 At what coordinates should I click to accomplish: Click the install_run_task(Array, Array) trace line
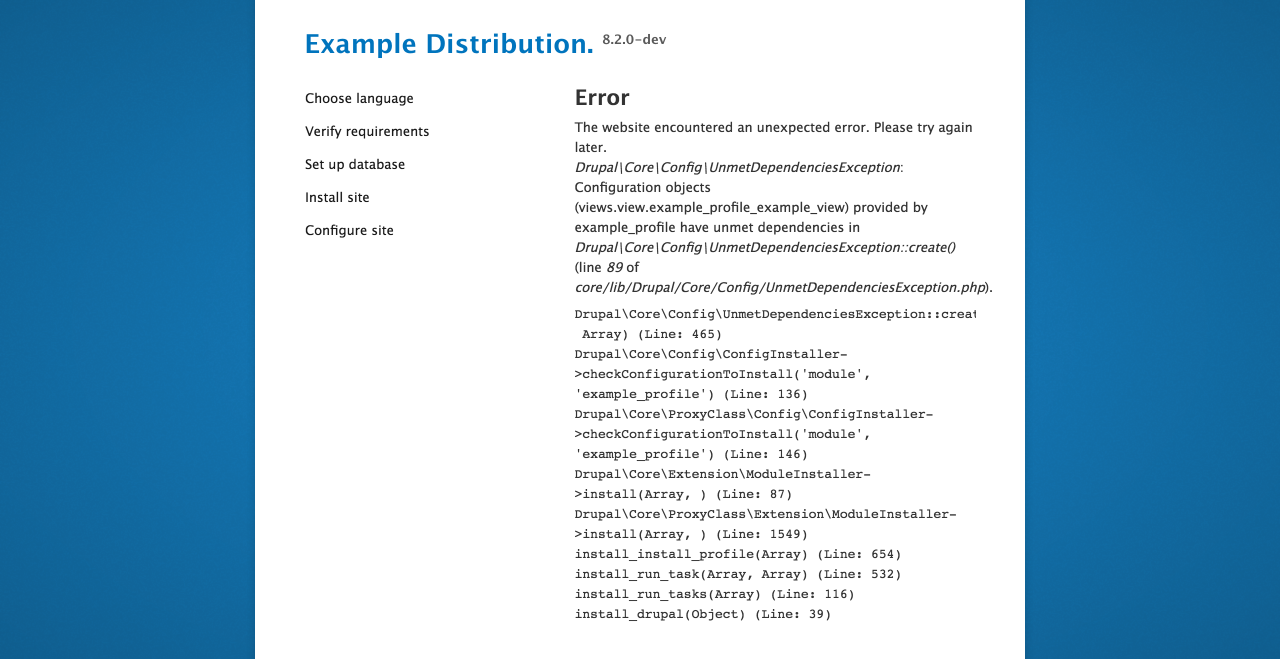click(738, 574)
